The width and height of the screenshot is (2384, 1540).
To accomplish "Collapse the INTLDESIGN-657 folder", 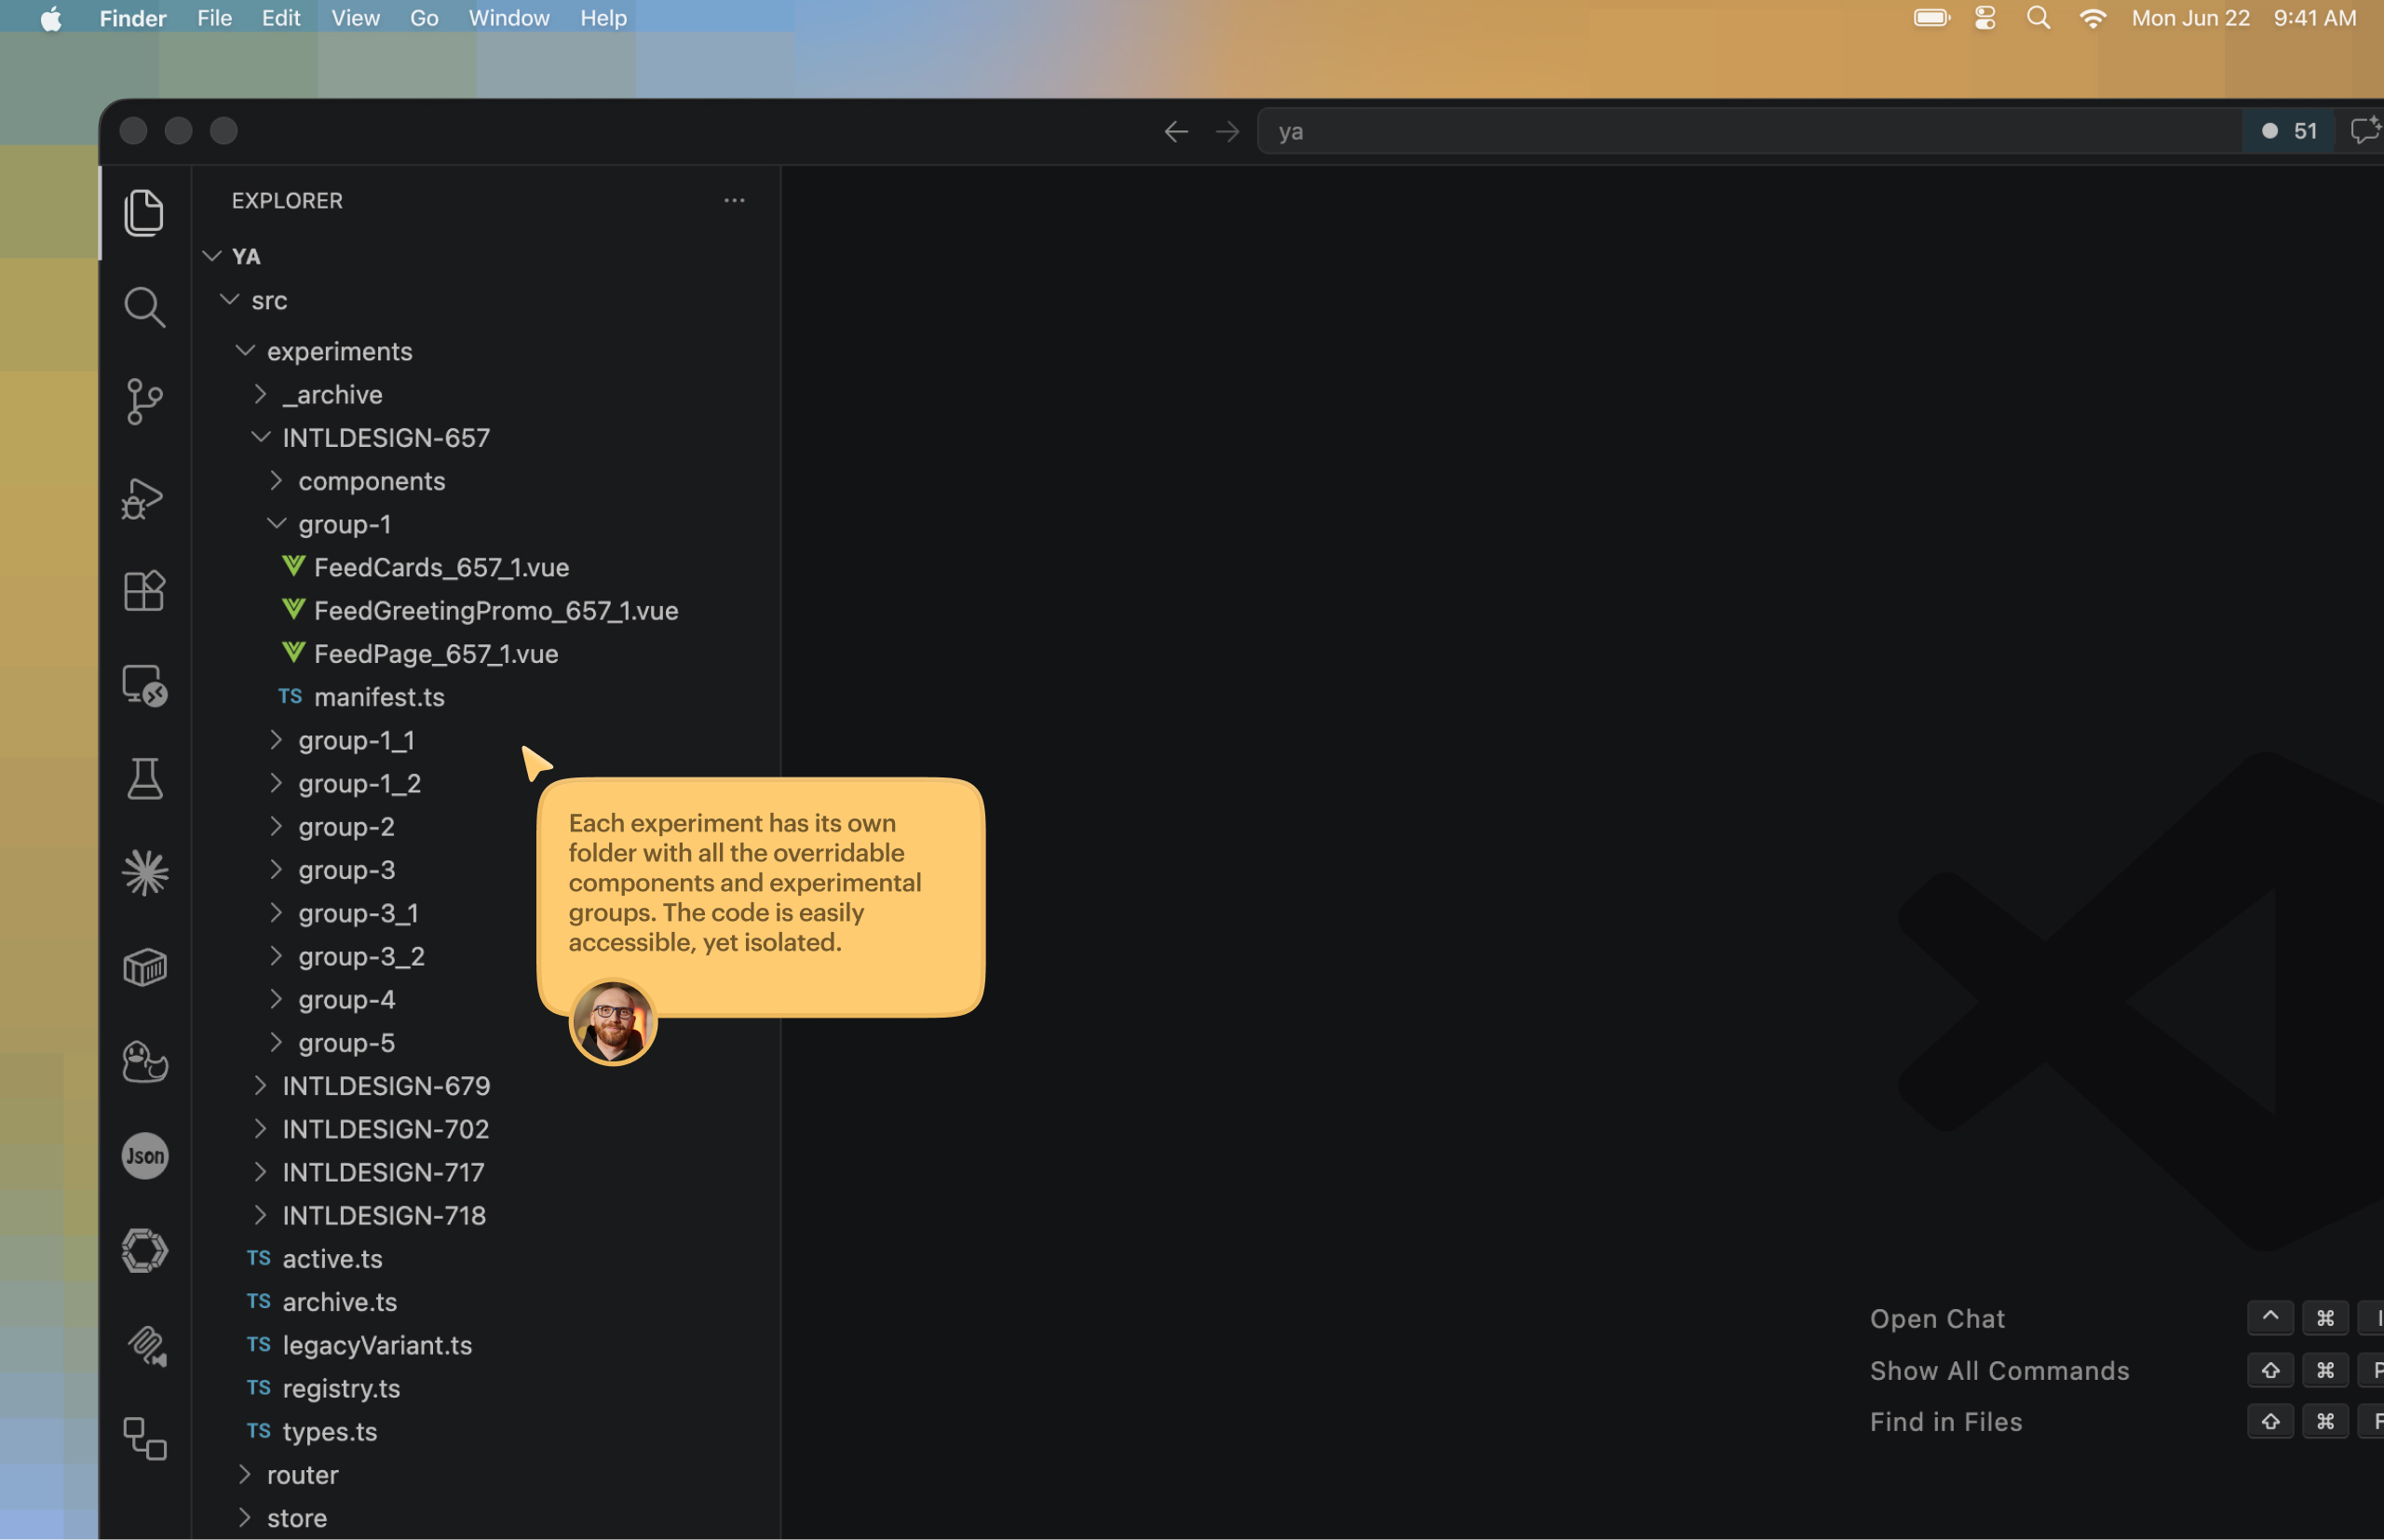I will pos(385,438).
